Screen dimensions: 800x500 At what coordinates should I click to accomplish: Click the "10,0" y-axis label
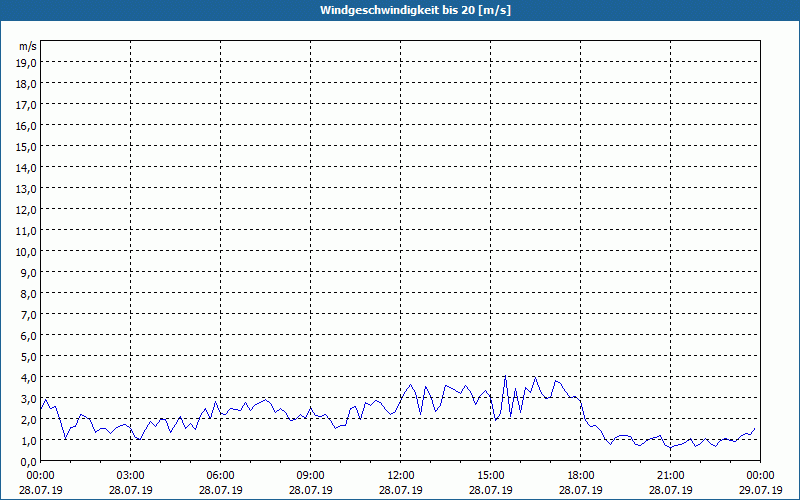pyautogui.click(x=27, y=252)
